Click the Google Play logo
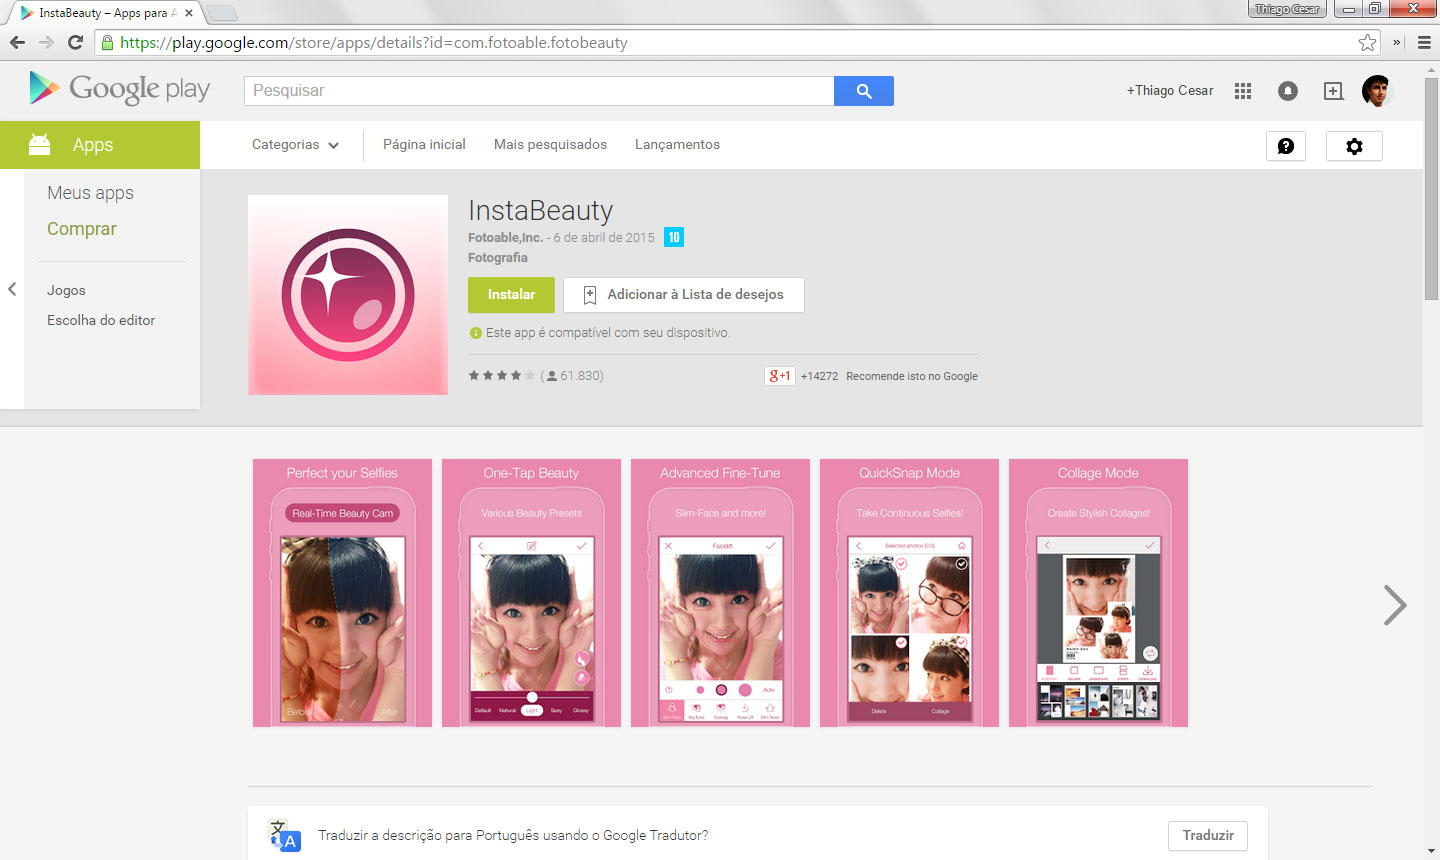The image size is (1440, 860). click(120, 89)
